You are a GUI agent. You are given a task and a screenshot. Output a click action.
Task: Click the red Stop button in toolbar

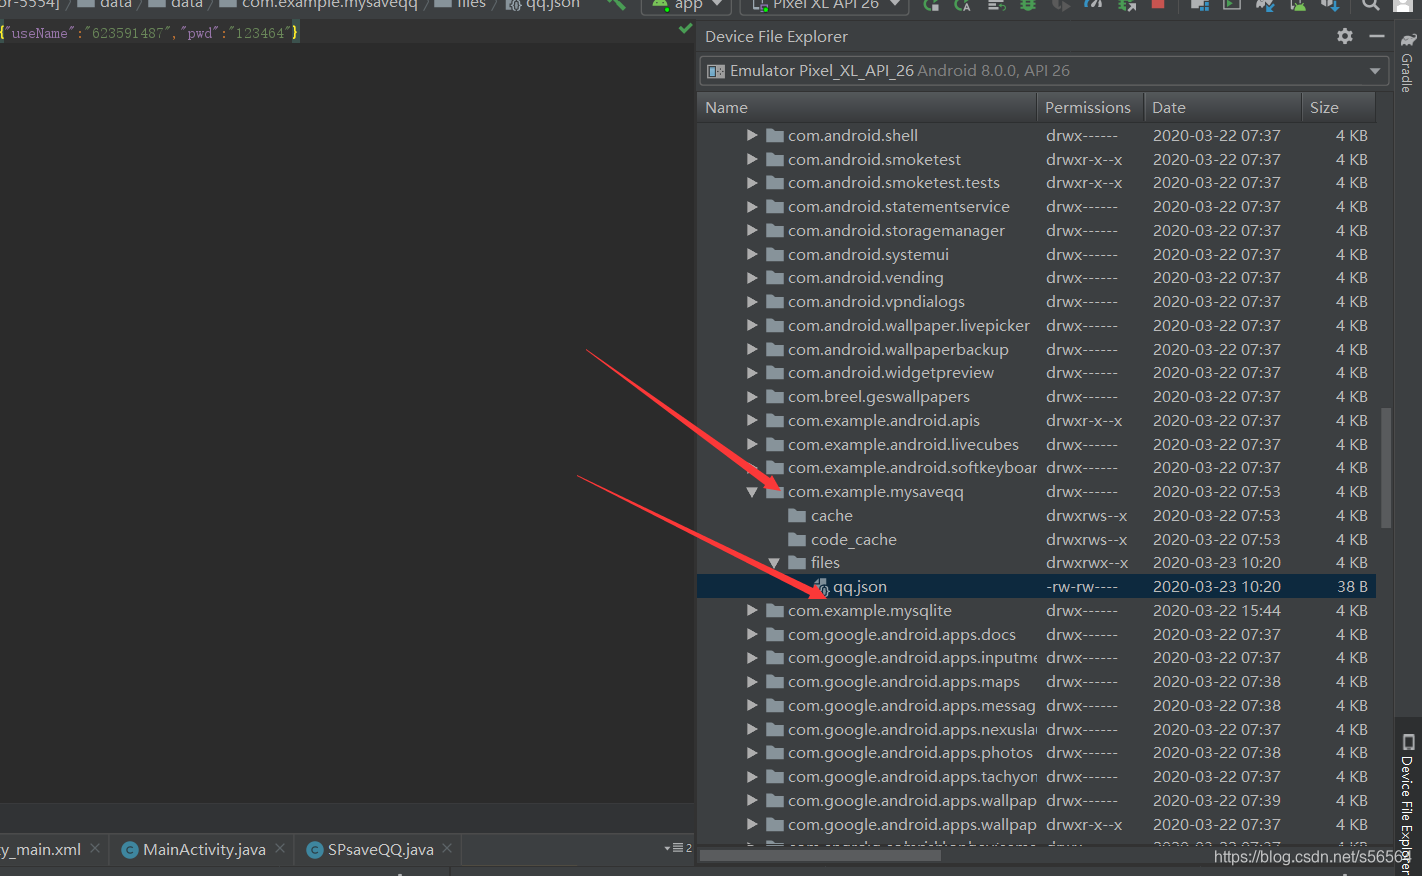1158,4
